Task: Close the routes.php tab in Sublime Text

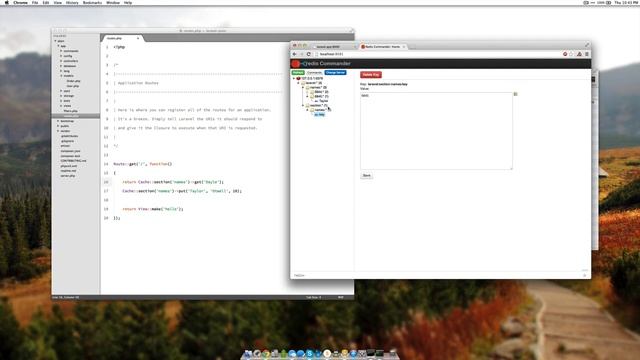Action: click(x=138, y=38)
